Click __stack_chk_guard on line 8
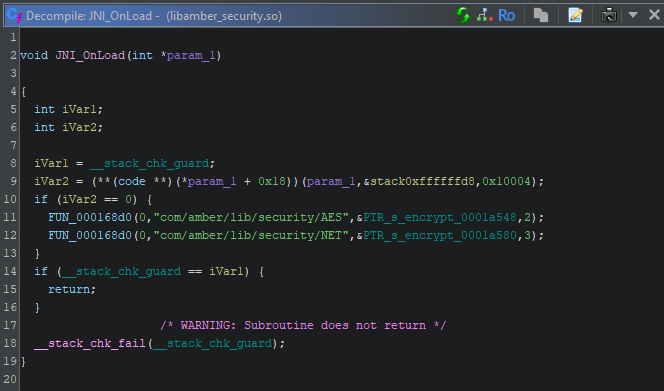Image resolution: width=664 pixels, height=391 pixels. tap(149, 164)
